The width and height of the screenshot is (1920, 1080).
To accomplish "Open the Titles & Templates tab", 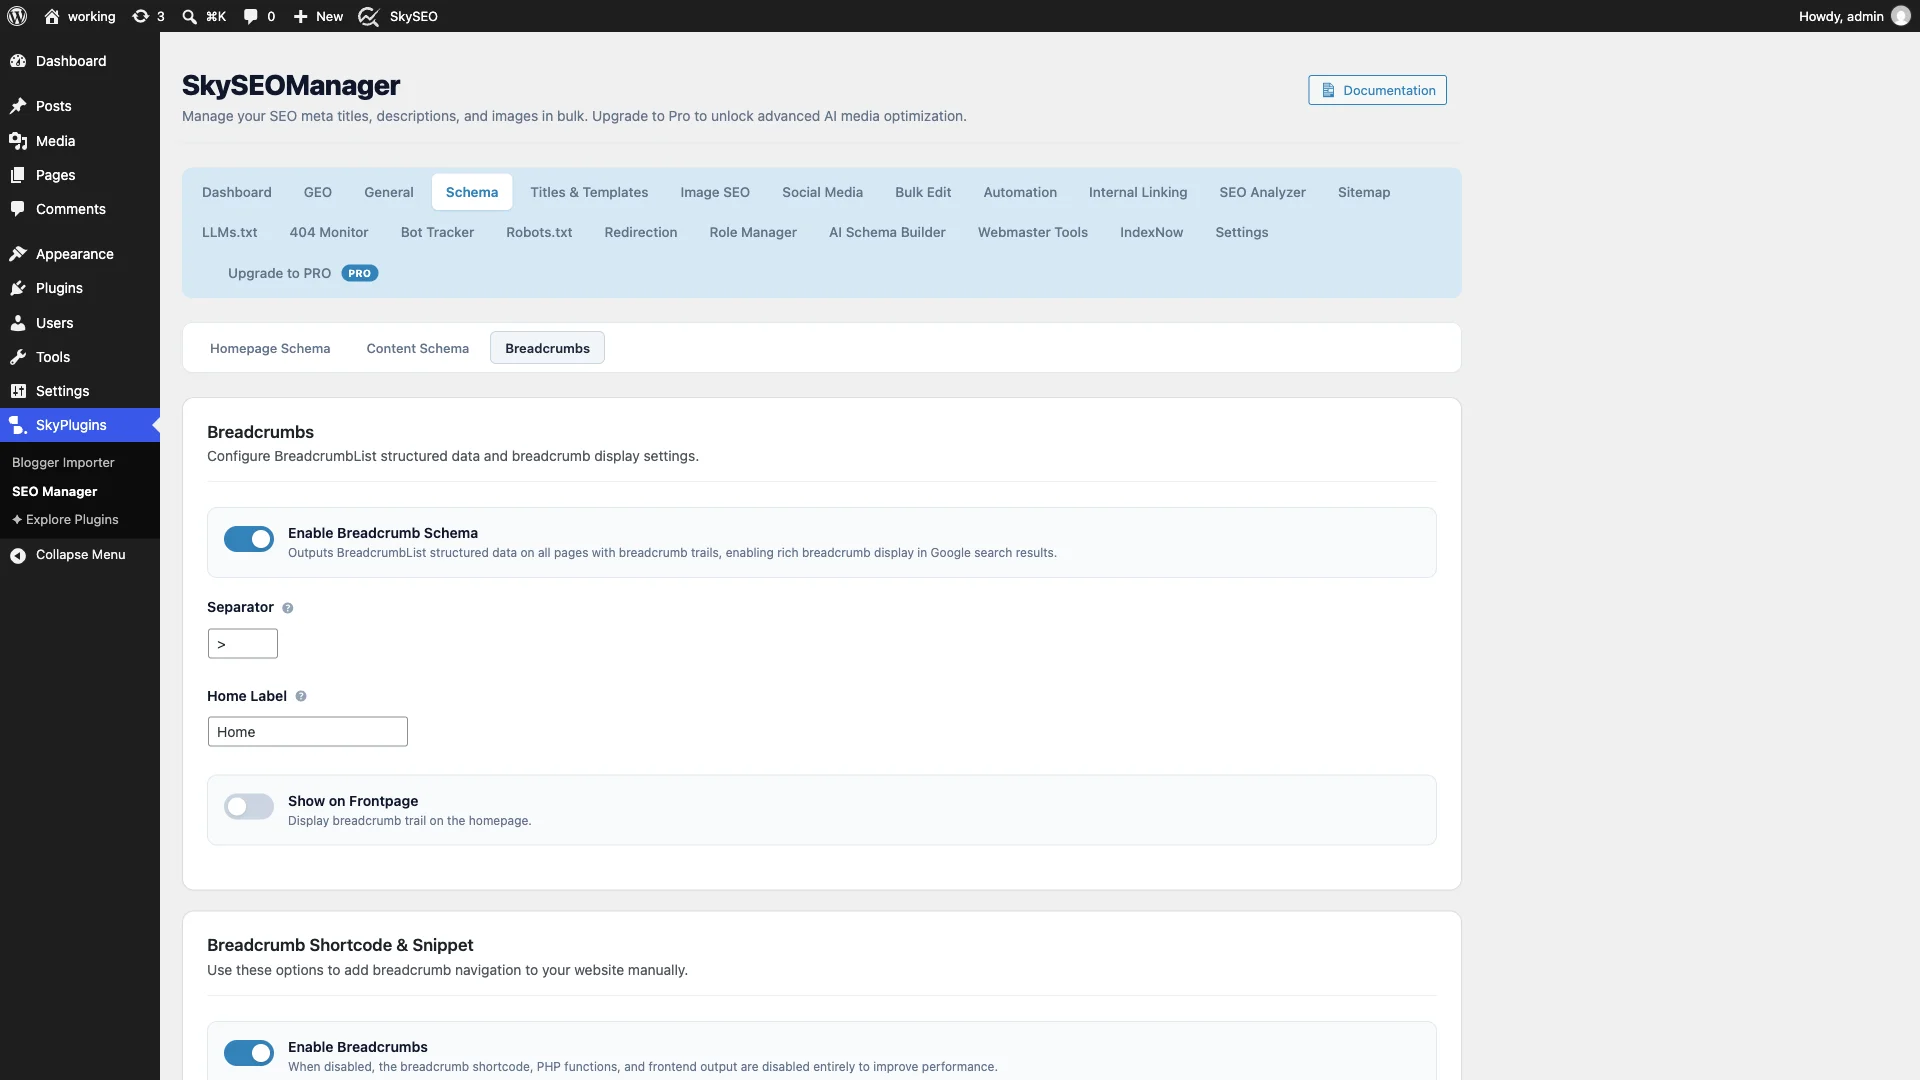I will point(589,192).
